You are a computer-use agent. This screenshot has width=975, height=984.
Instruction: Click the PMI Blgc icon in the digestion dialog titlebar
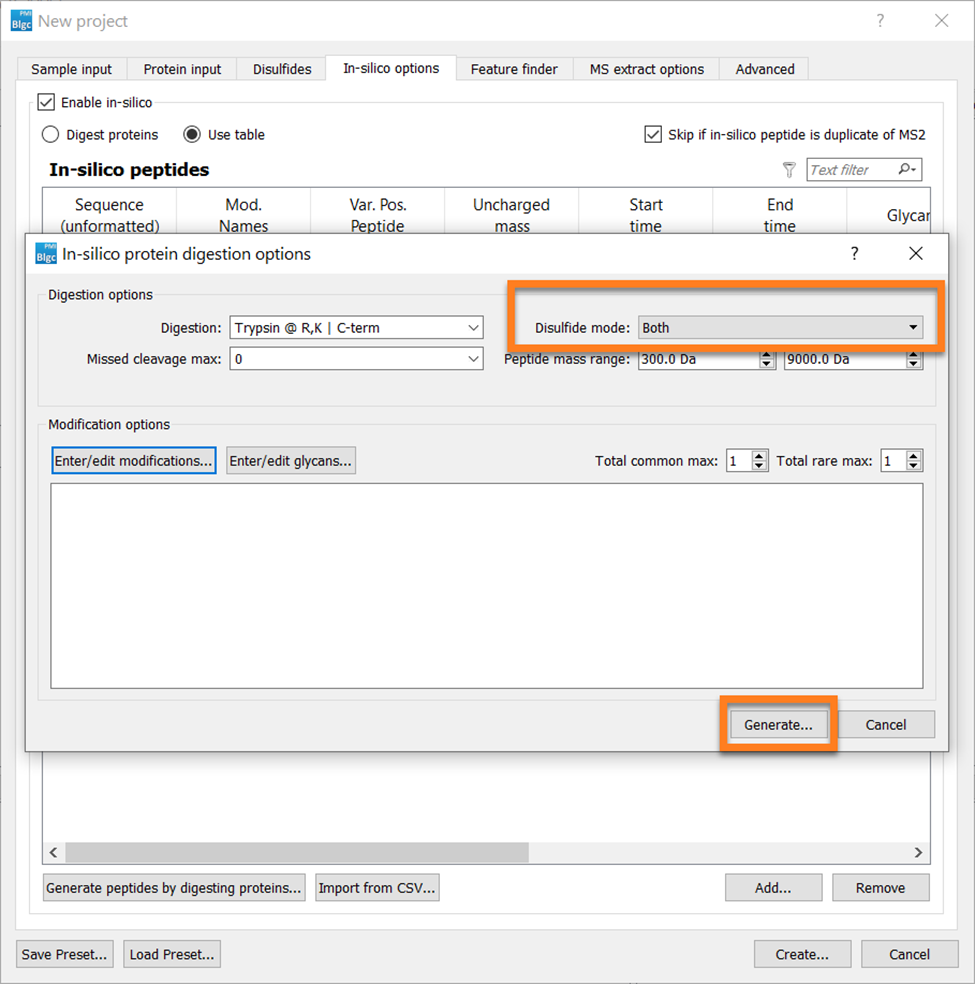pyautogui.click(x=45, y=254)
